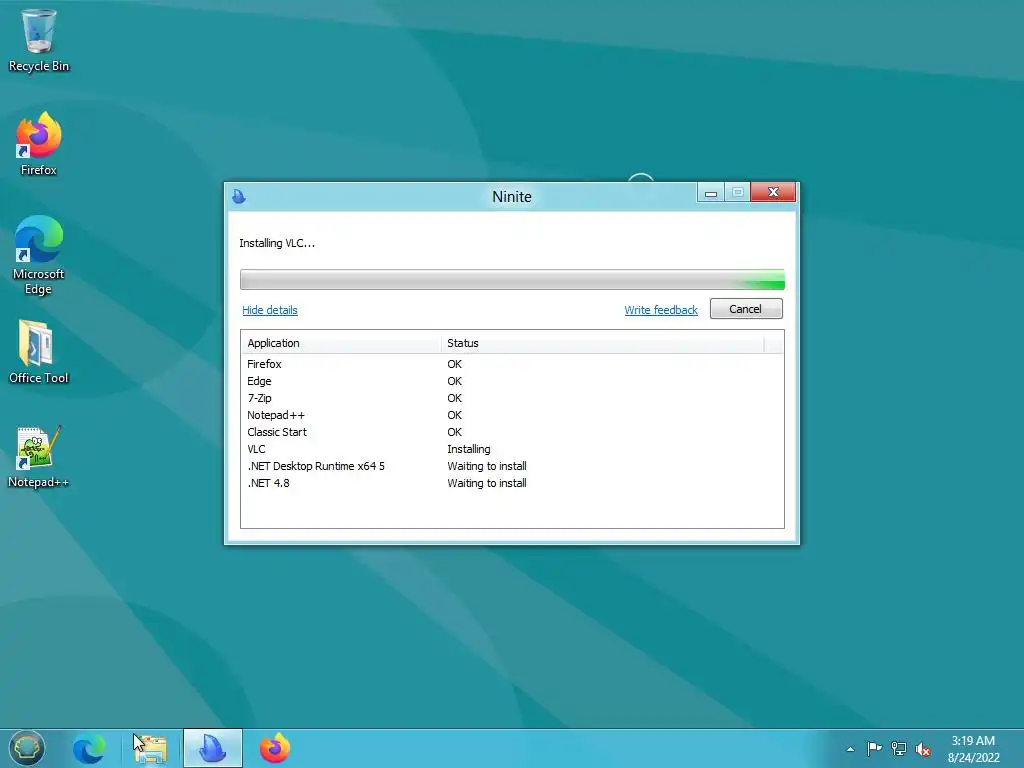Click the installation progress bar
Screen dimensions: 1024x768
pos(512,280)
